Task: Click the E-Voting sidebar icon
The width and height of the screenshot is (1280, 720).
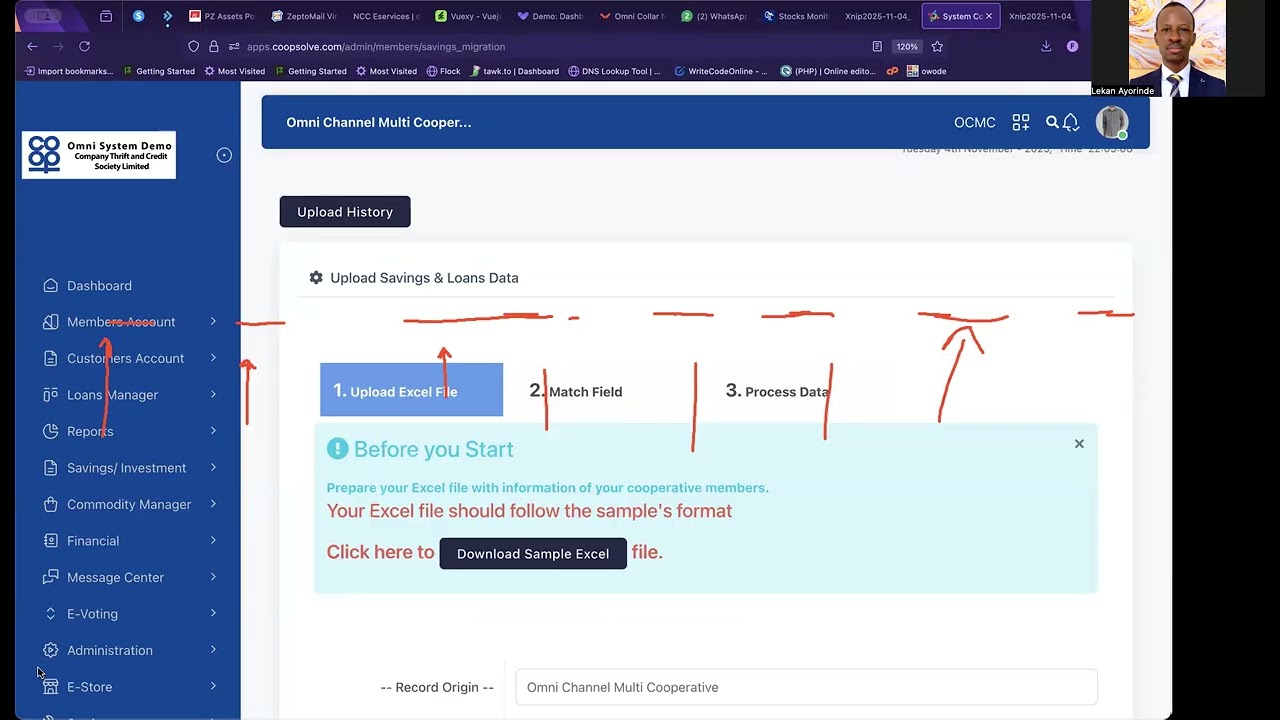Action: point(50,614)
